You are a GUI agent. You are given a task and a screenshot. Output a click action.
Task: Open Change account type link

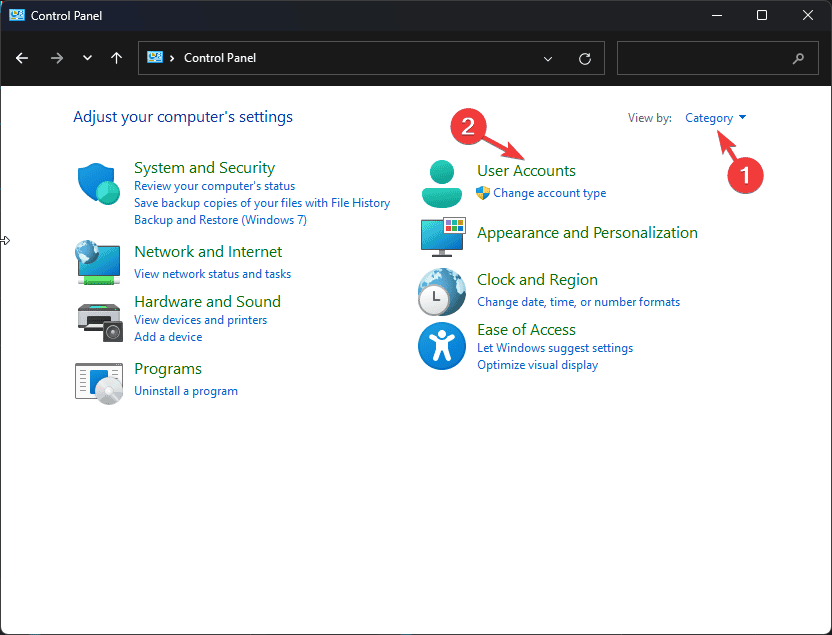click(x=549, y=193)
